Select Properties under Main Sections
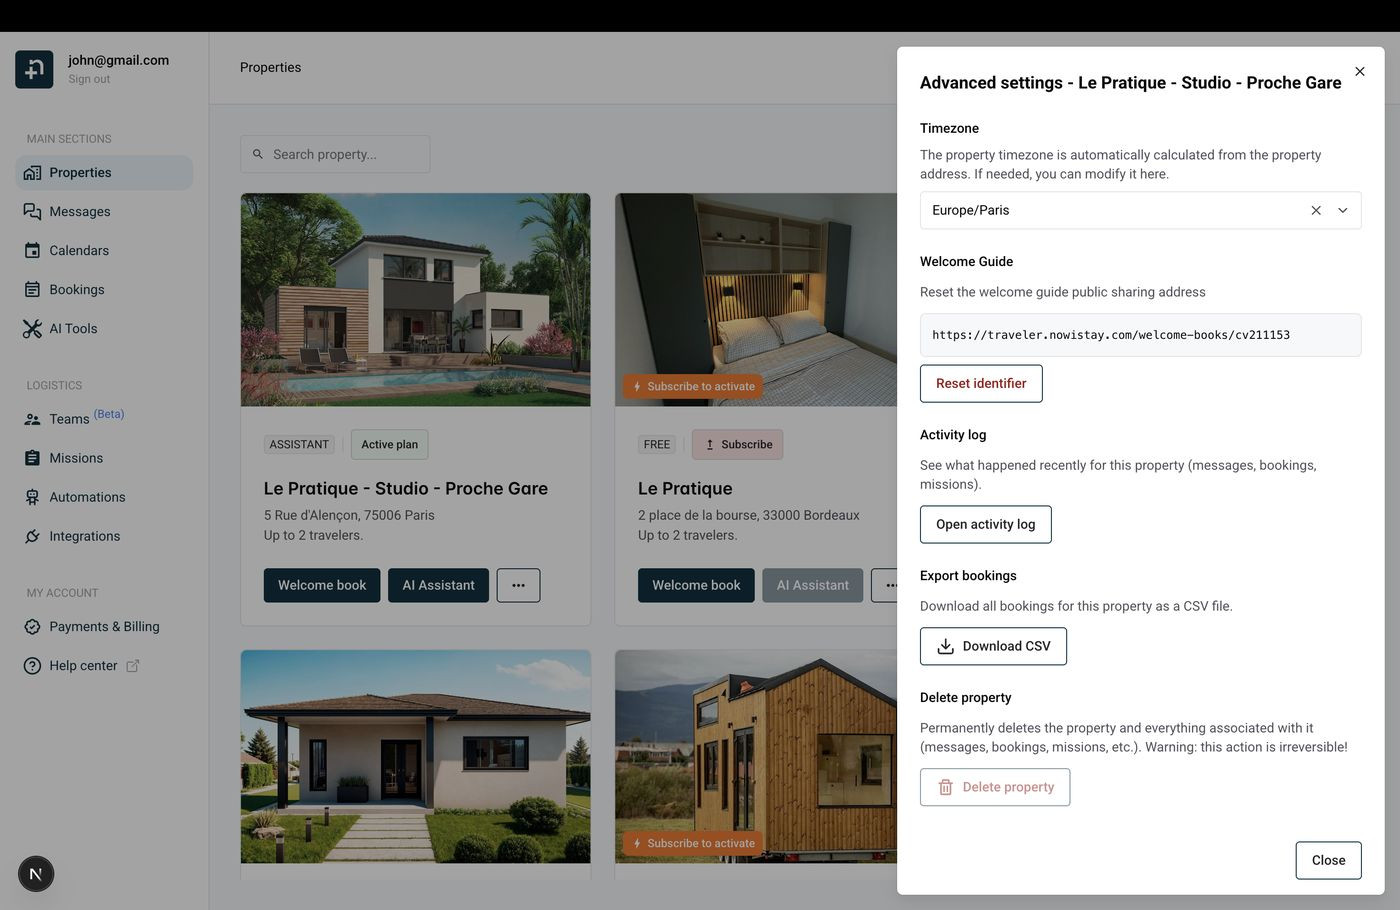 [80, 172]
